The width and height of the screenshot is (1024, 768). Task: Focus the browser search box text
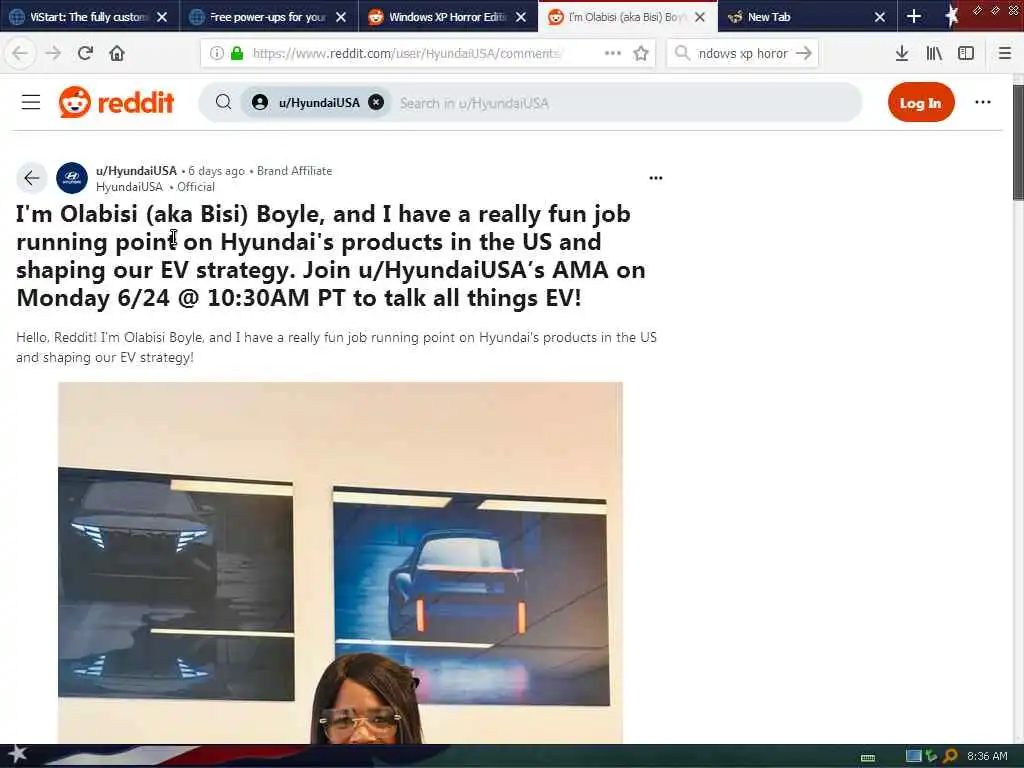(x=743, y=54)
